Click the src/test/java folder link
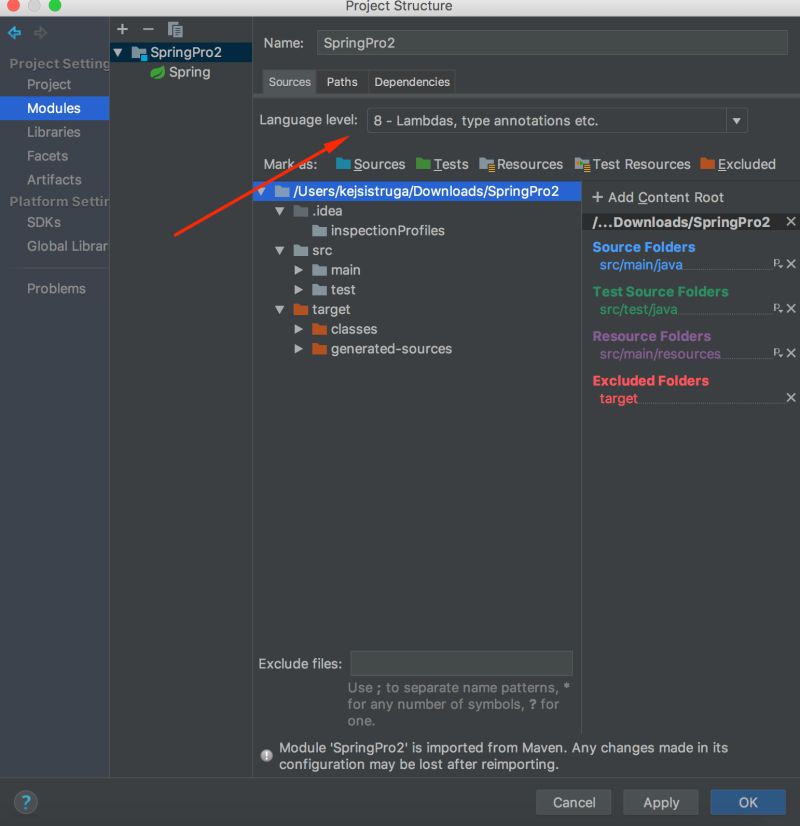800x826 pixels. [x=638, y=309]
